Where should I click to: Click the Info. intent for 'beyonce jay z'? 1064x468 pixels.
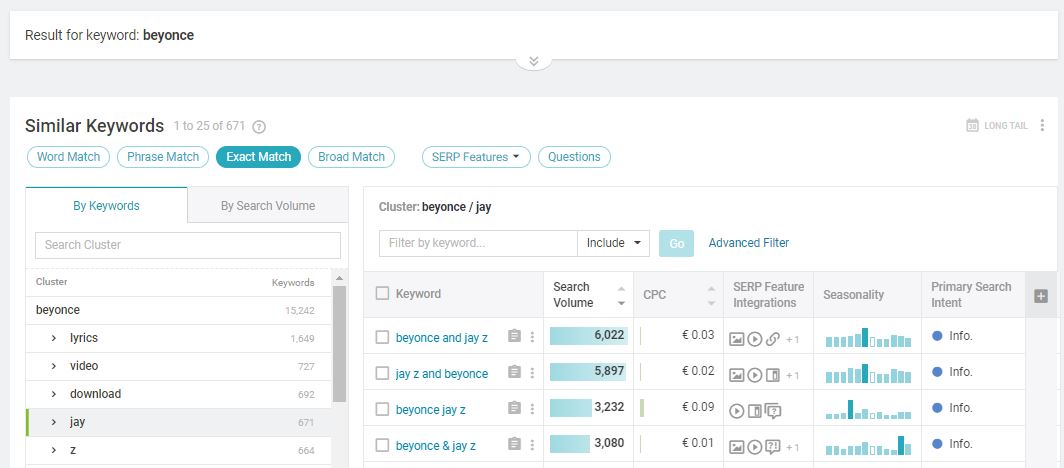point(953,408)
